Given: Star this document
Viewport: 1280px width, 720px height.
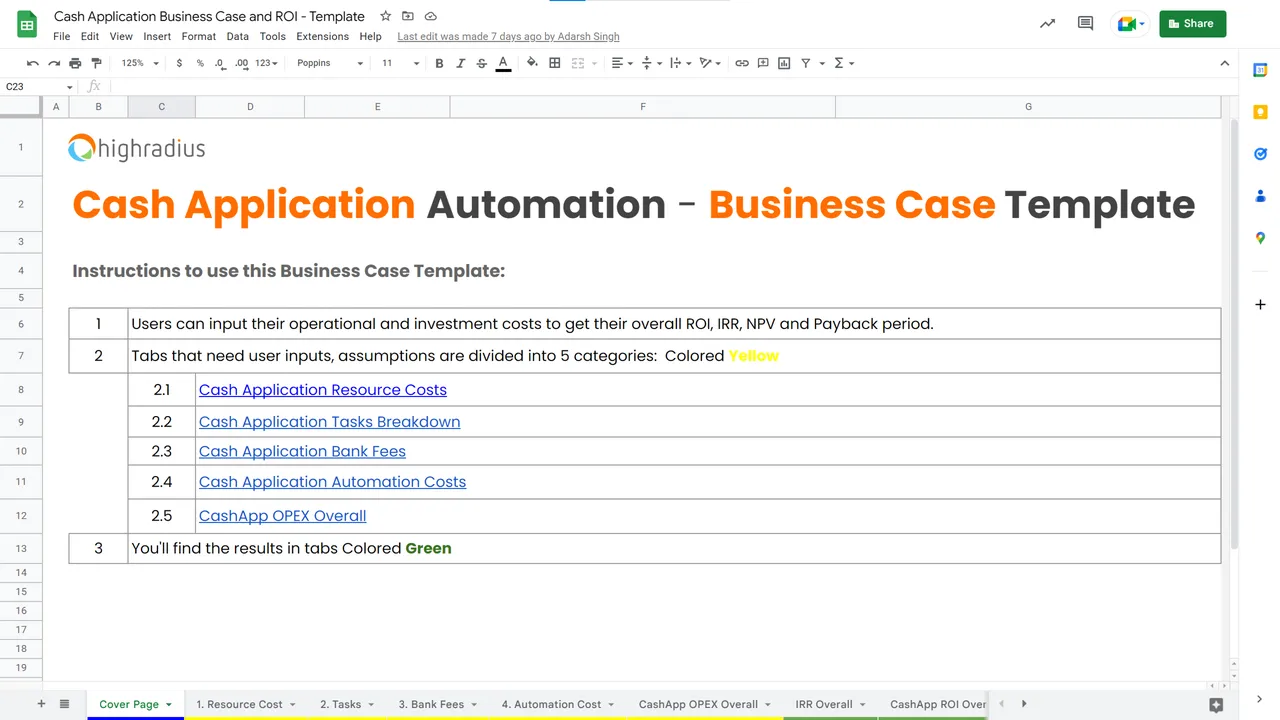Looking at the screenshot, I should point(386,17).
